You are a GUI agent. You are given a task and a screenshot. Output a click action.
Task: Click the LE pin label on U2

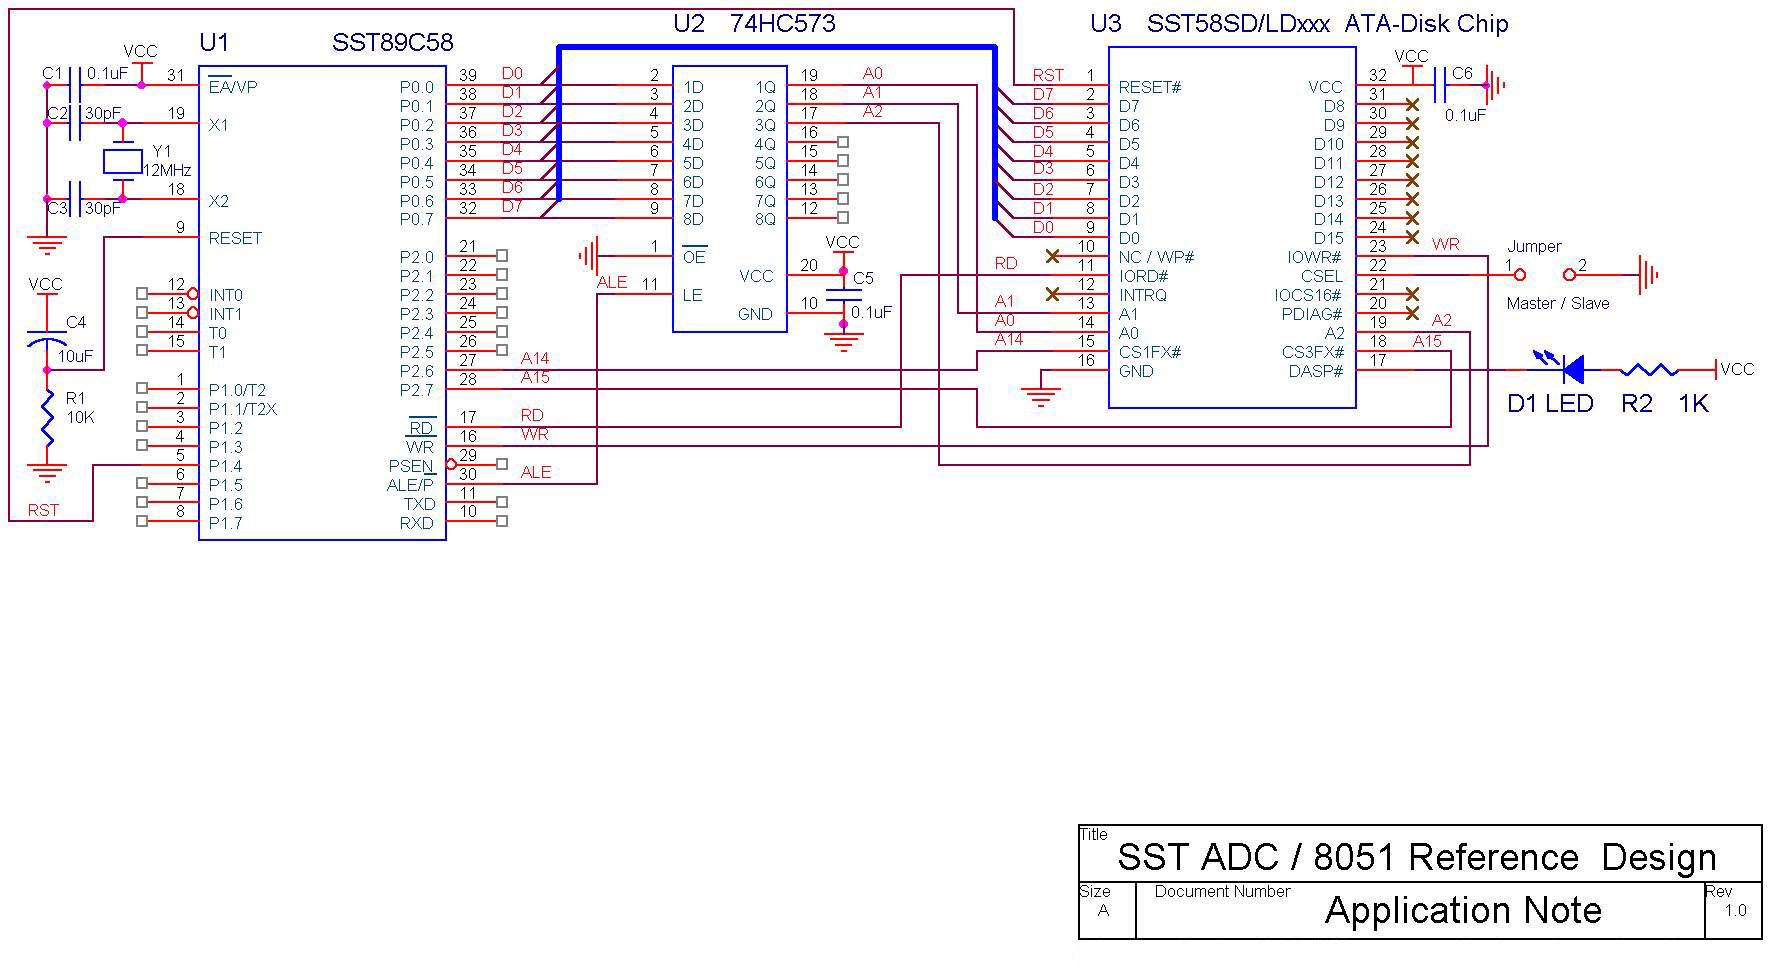tap(692, 295)
